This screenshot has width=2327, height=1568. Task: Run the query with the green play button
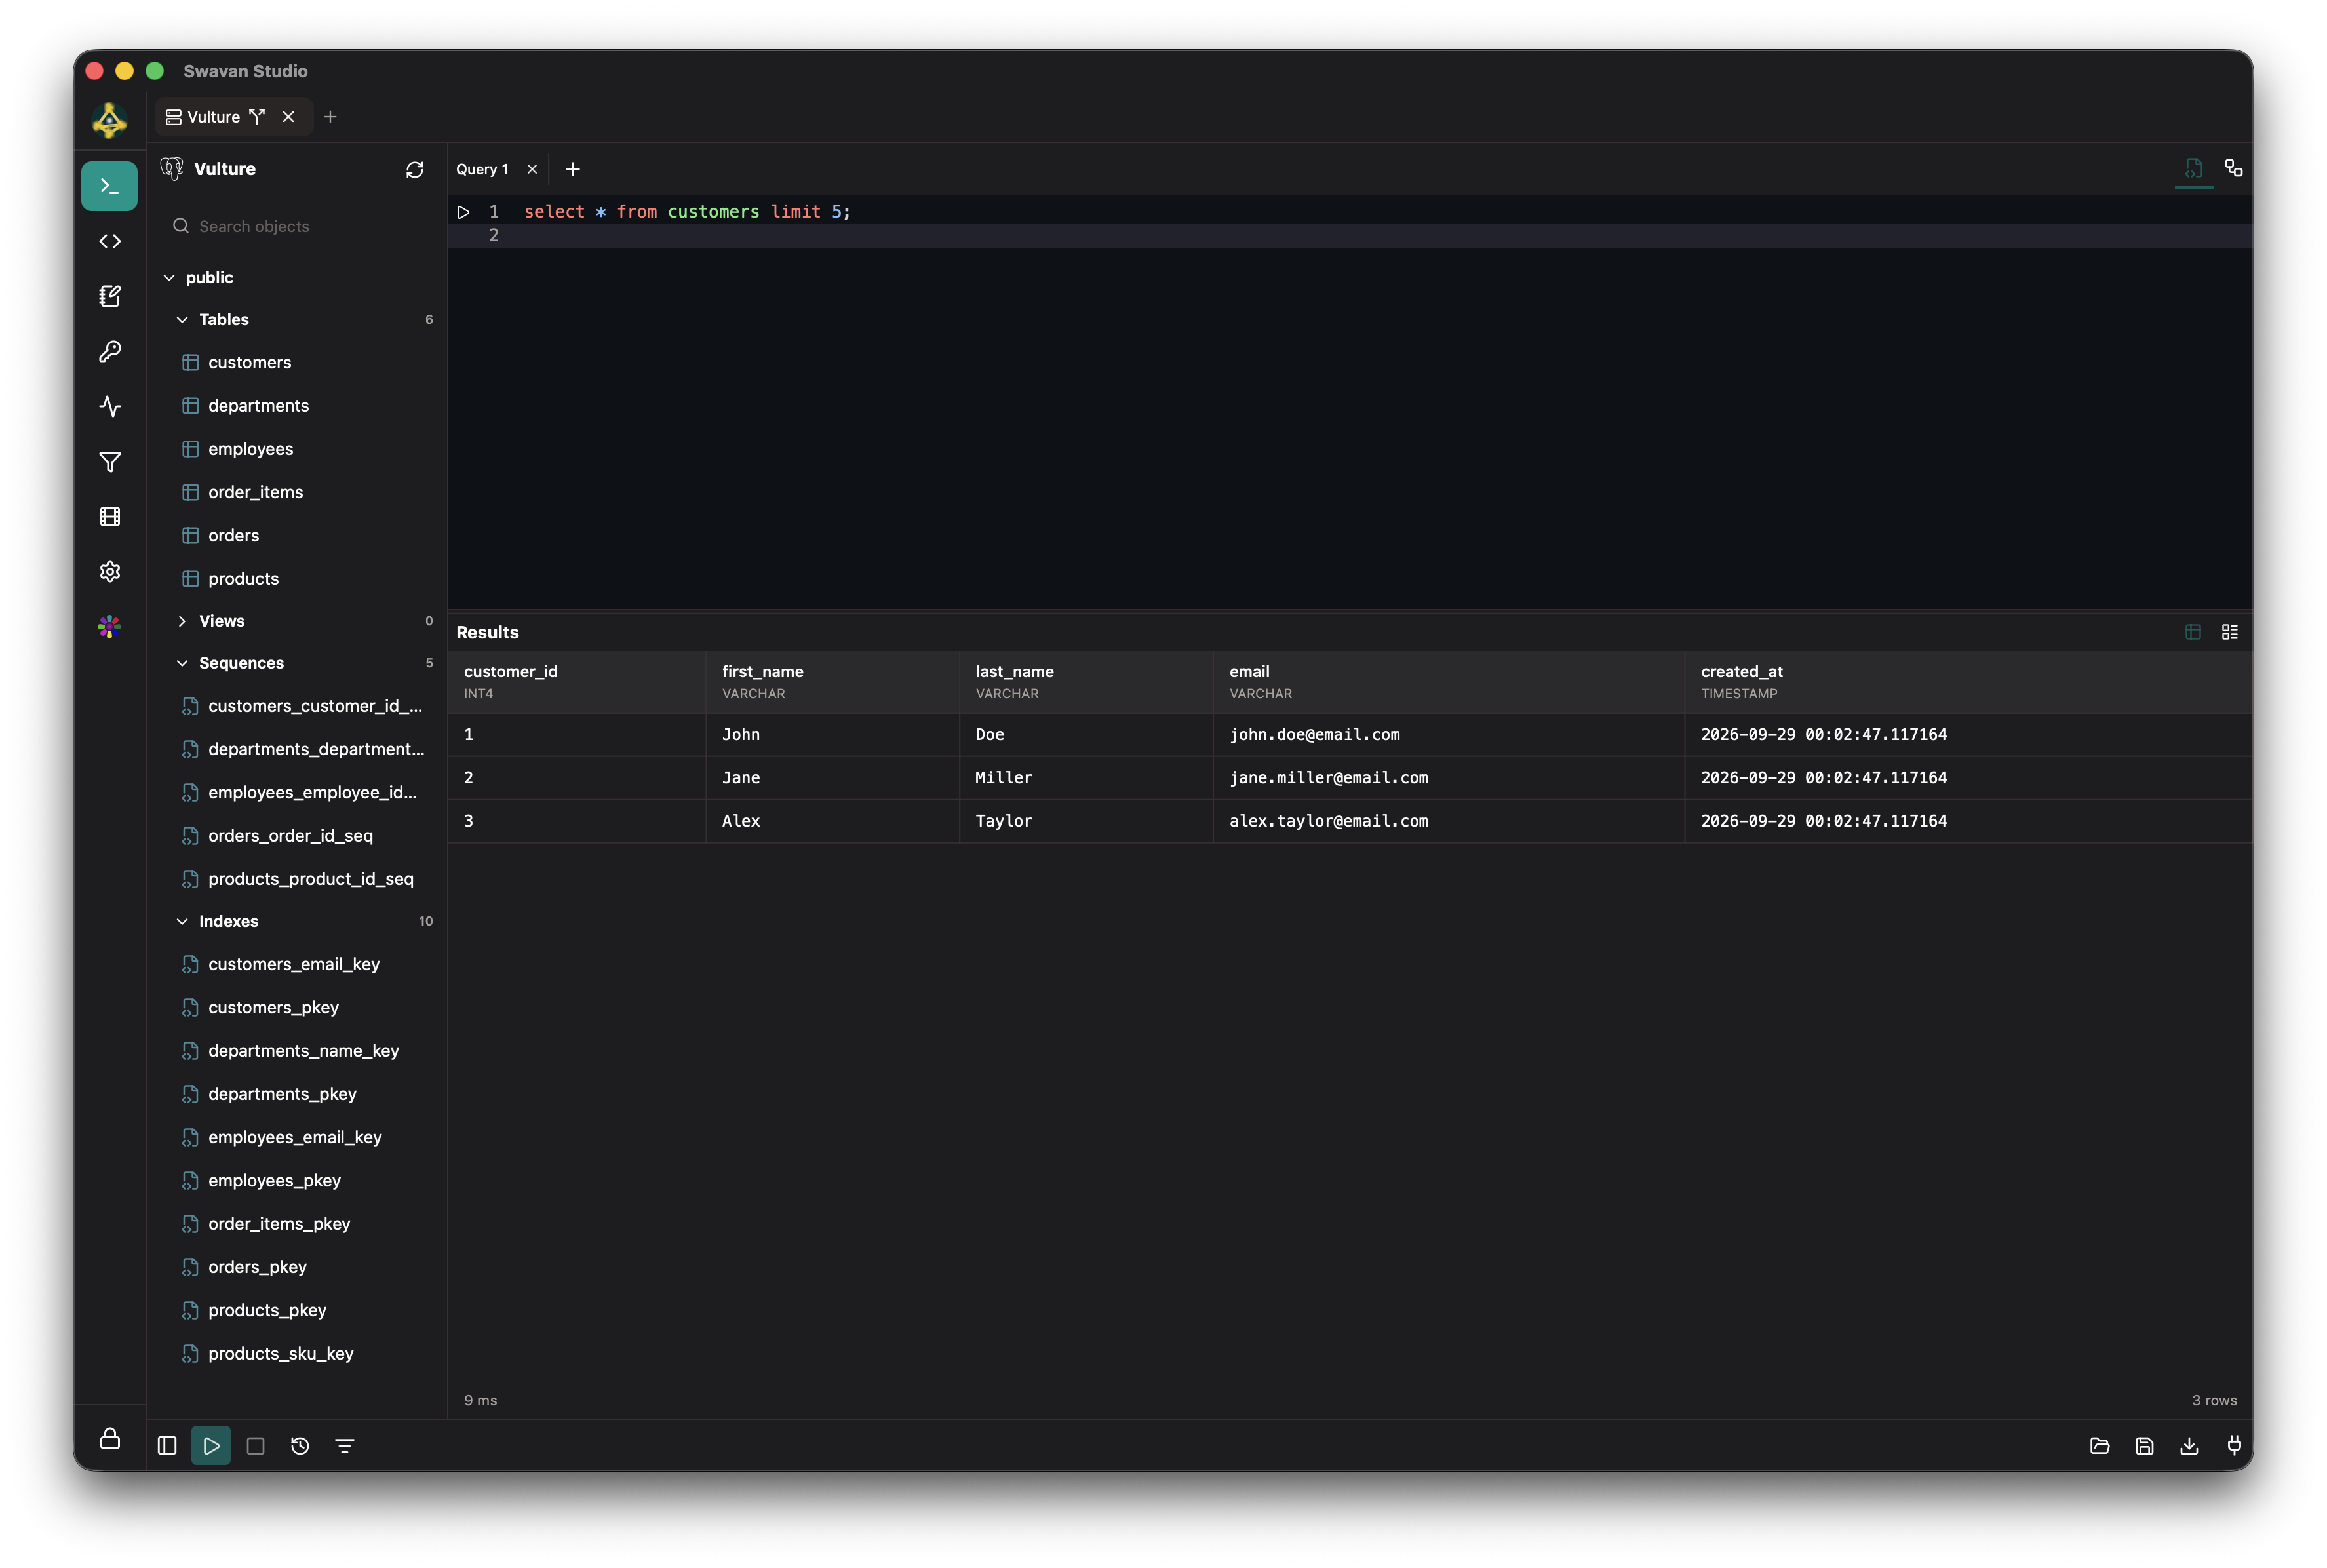211,1445
